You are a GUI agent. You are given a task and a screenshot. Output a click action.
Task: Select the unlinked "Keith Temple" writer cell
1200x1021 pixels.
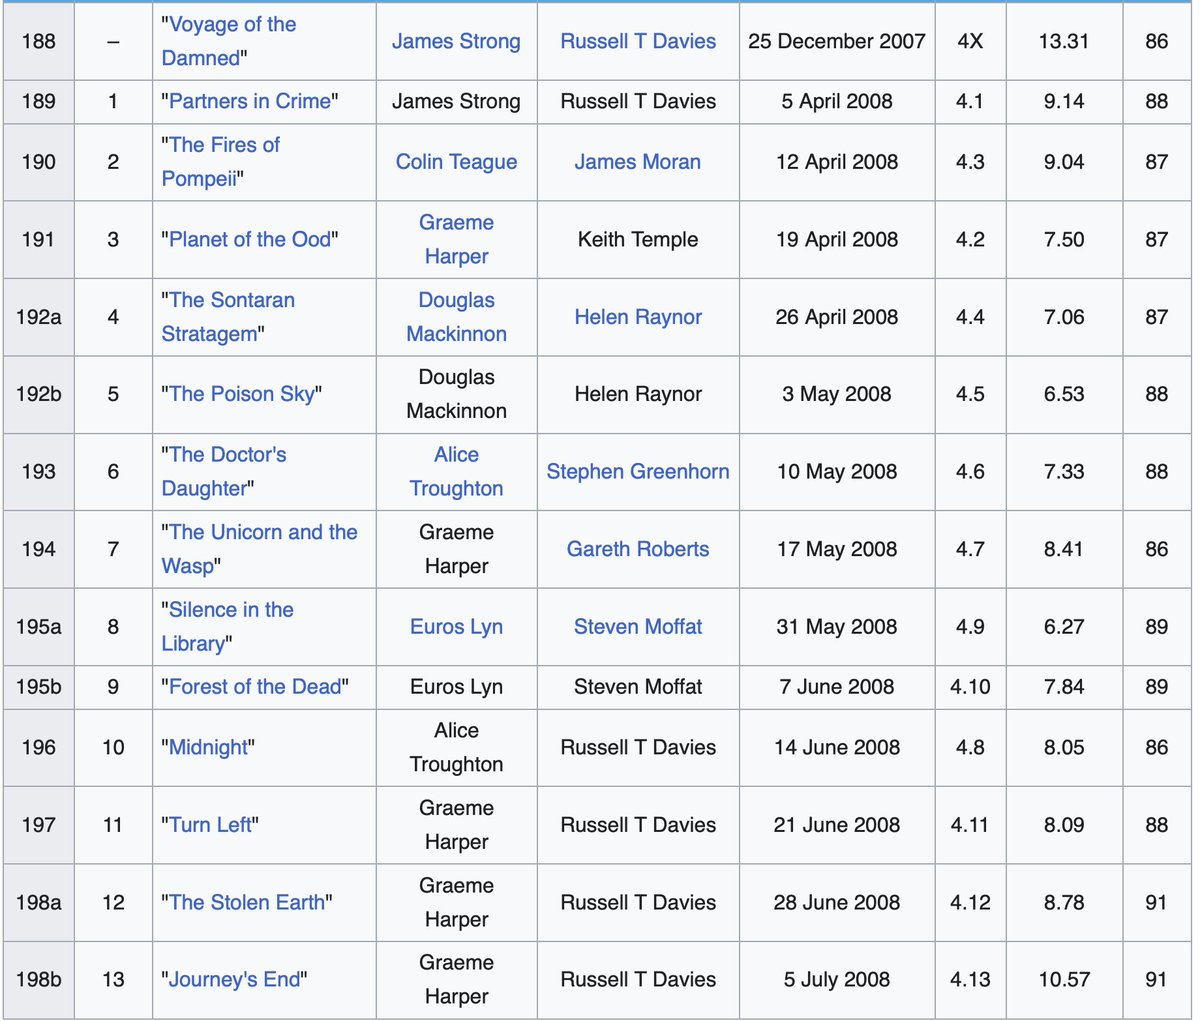638,239
